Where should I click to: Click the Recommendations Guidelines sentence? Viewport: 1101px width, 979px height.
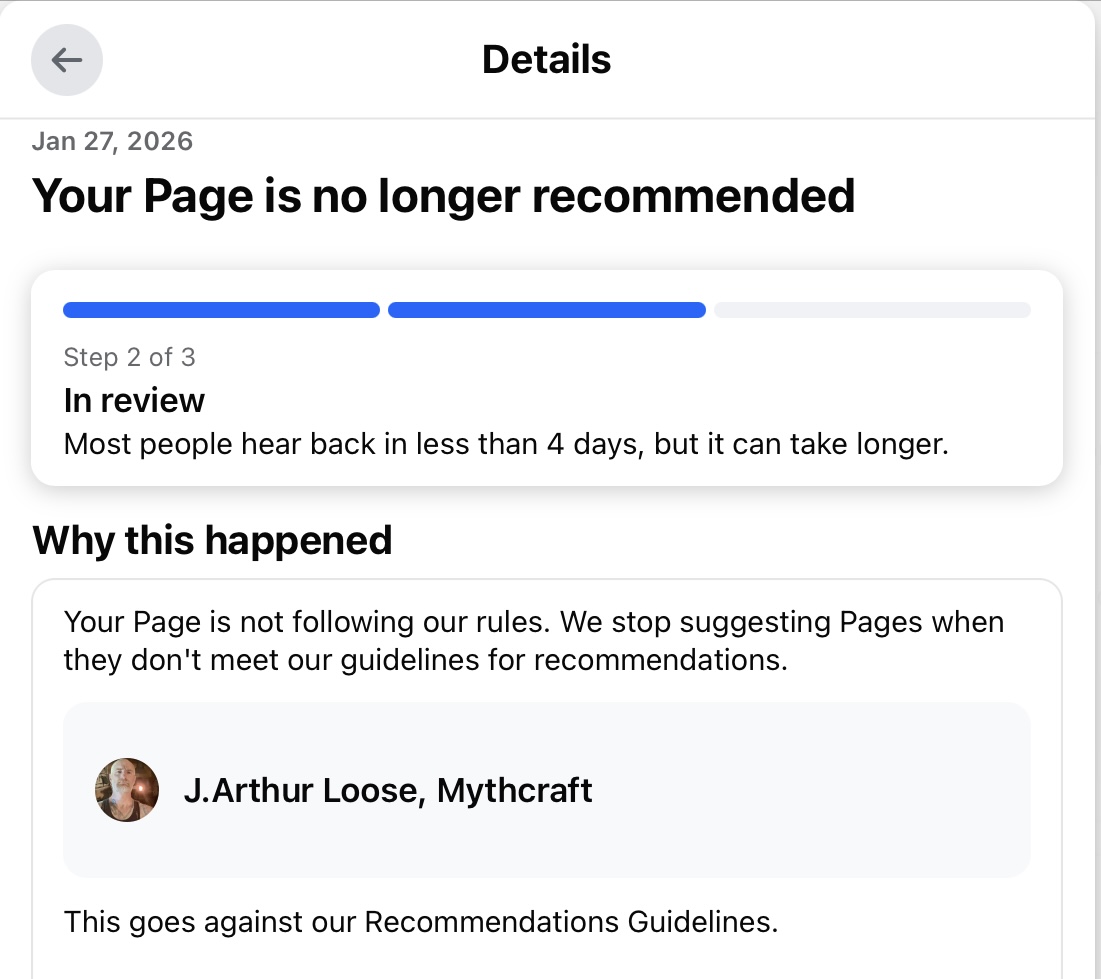point(420,921)
